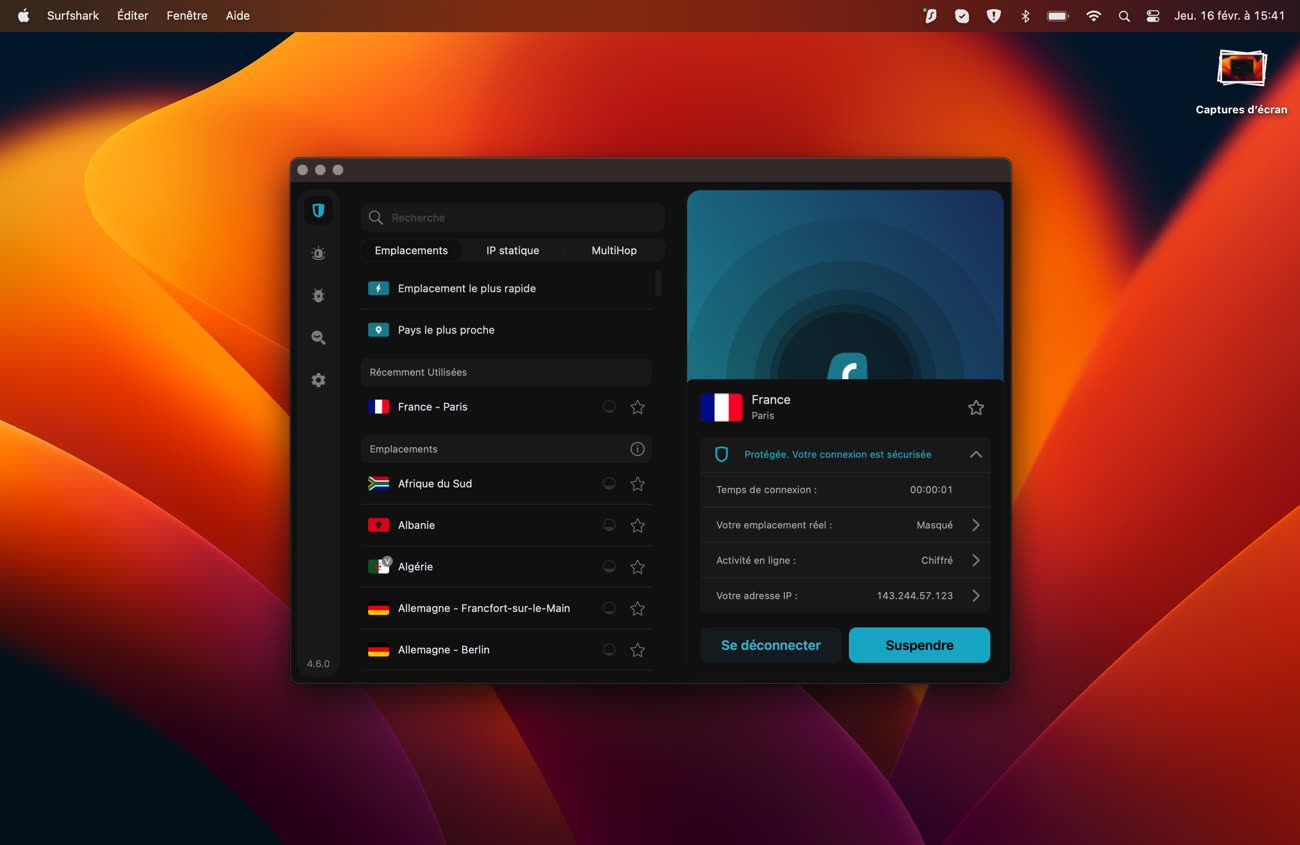Viewport: 1300px width, 845px height.
Task: Click the info icon beside Emplacements header
Action: 637,449
